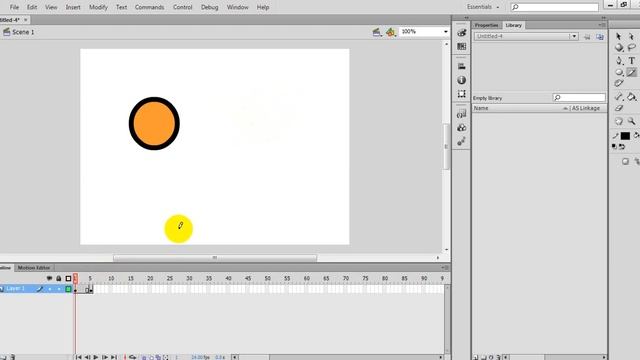The image size is (640, 360).
Task: Open the Transform panel icon
Action: pos(462,94)
